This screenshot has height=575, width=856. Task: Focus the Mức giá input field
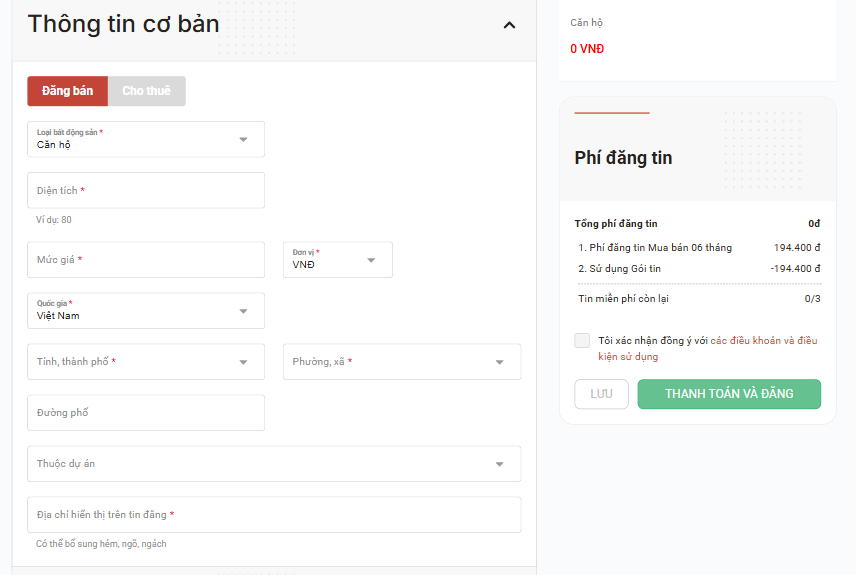point(146,259)
